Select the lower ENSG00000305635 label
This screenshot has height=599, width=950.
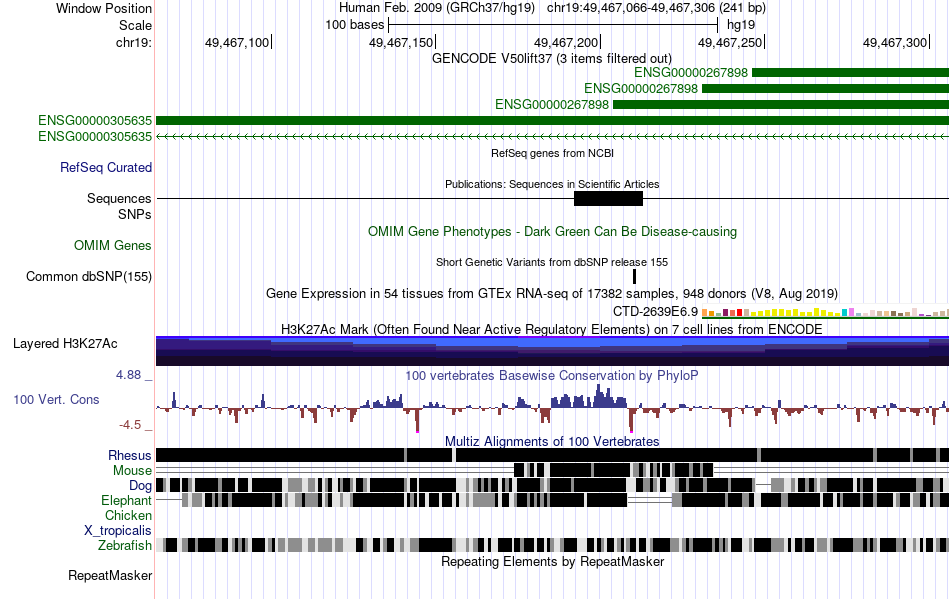pos(95,136)
